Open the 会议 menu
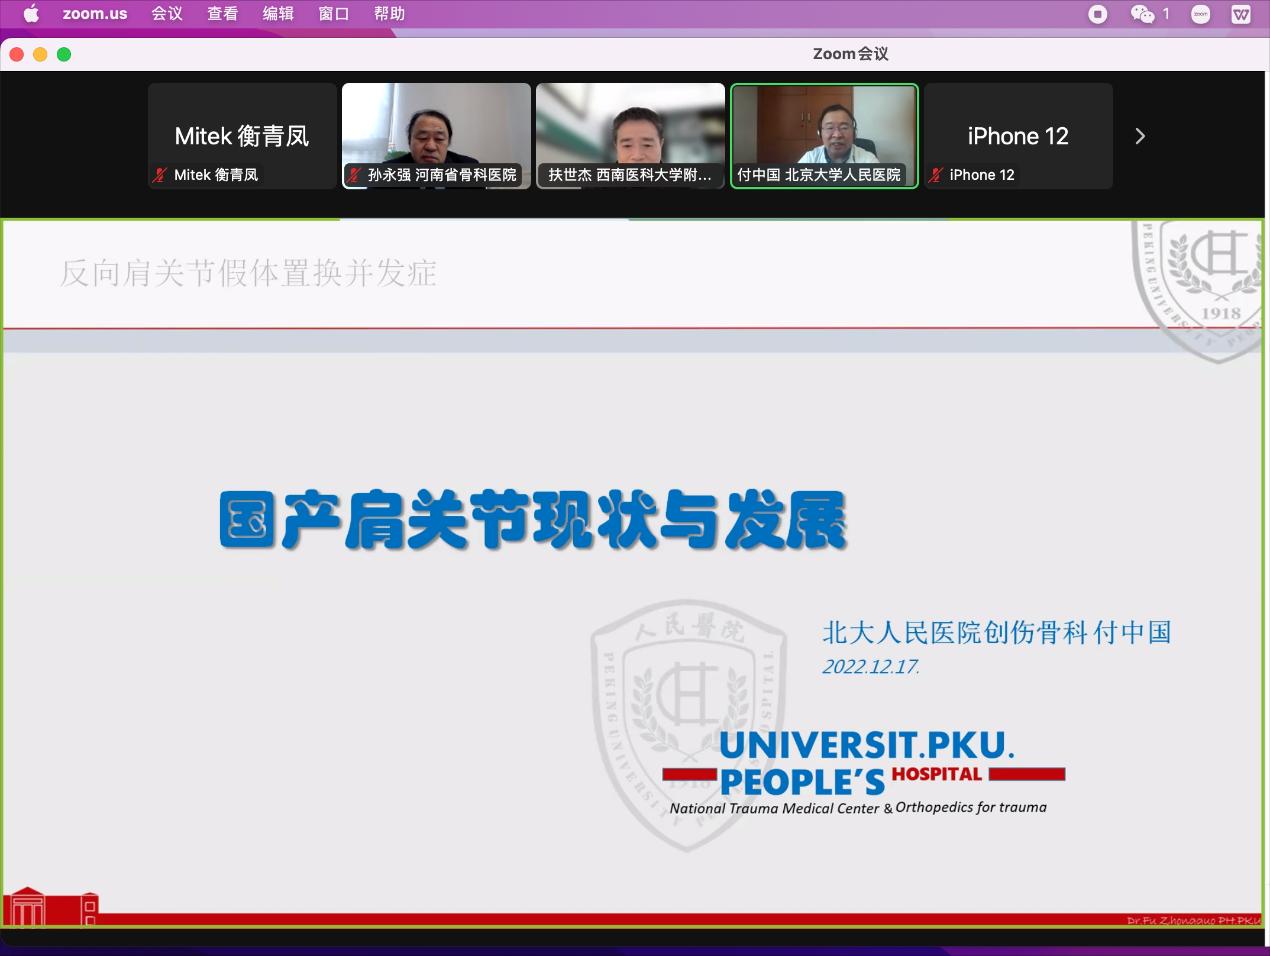1270x956 pixels. (167, 14)
